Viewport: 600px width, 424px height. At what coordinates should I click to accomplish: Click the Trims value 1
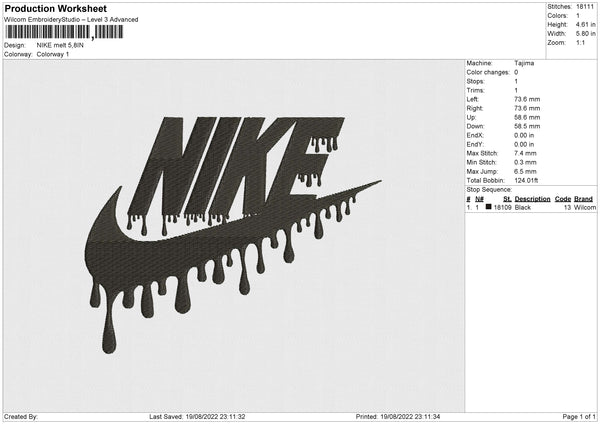516,90
